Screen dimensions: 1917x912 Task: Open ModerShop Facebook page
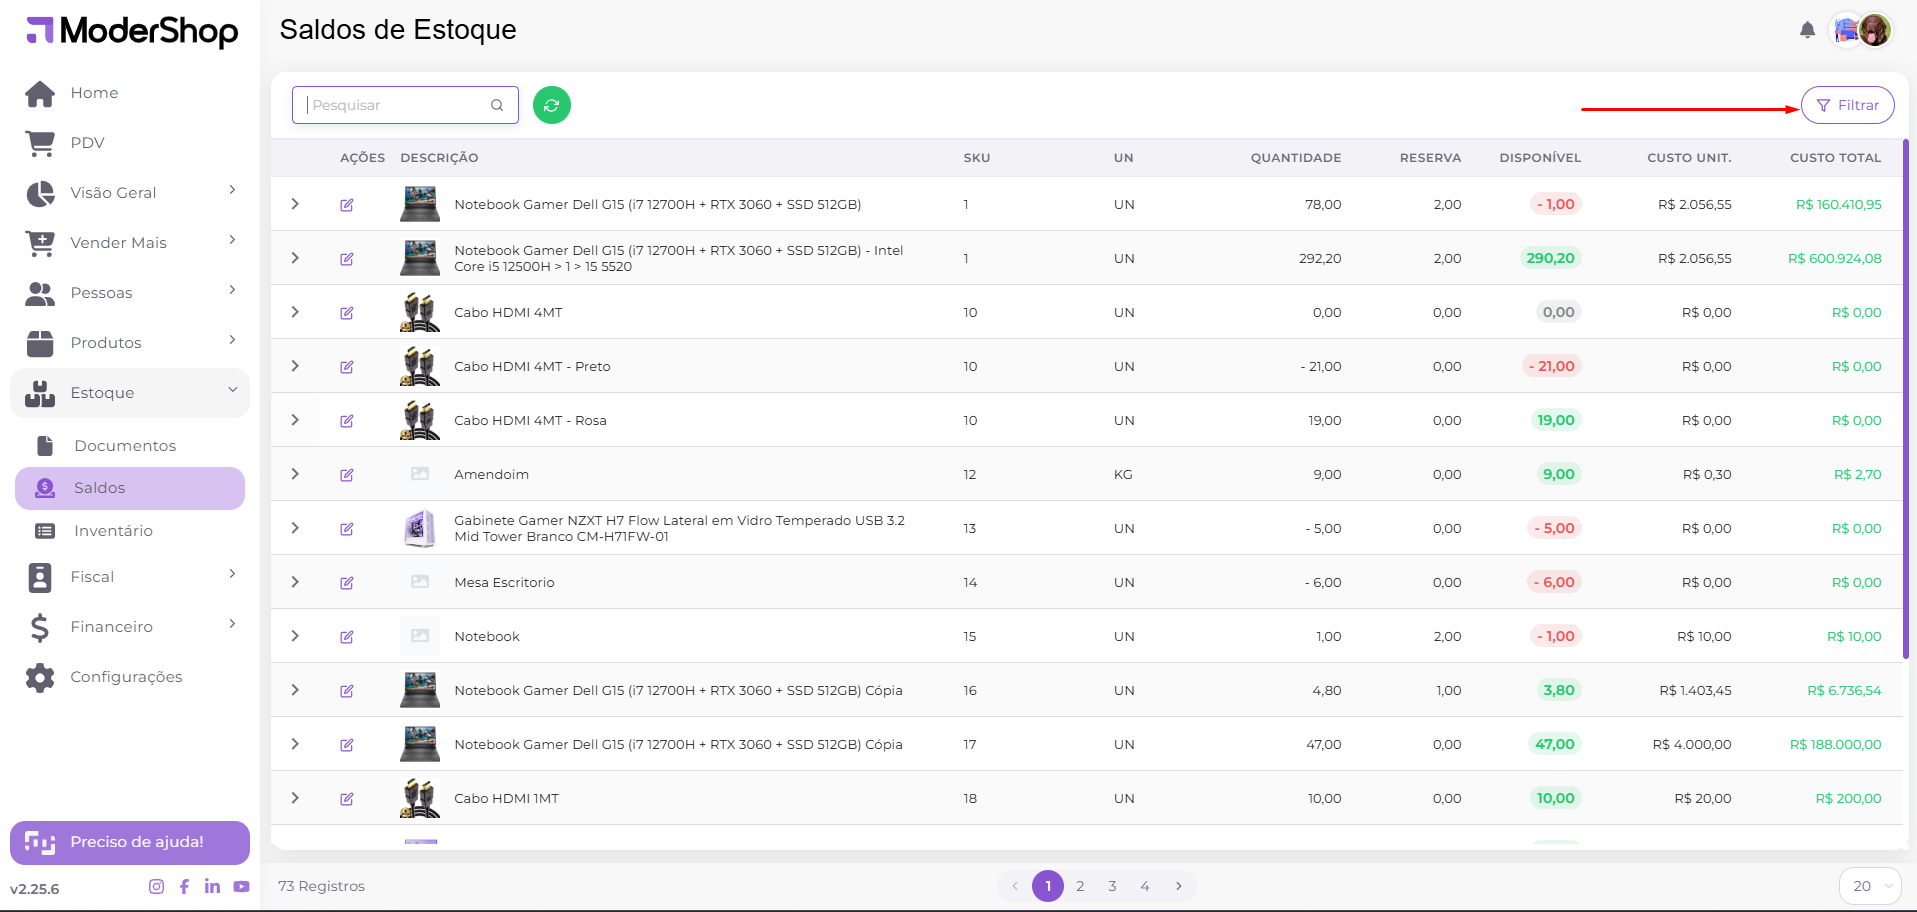[x=184, y=886]
